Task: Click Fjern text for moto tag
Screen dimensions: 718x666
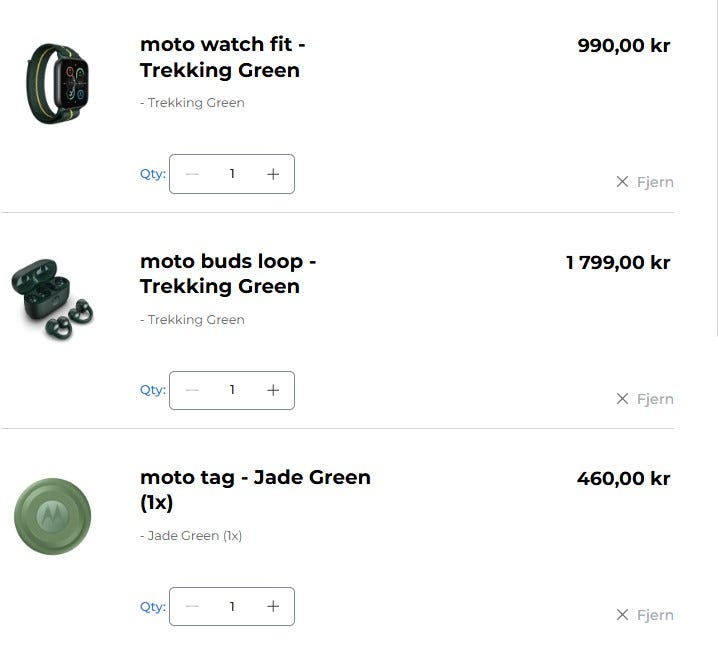Action: click(655, 615)
